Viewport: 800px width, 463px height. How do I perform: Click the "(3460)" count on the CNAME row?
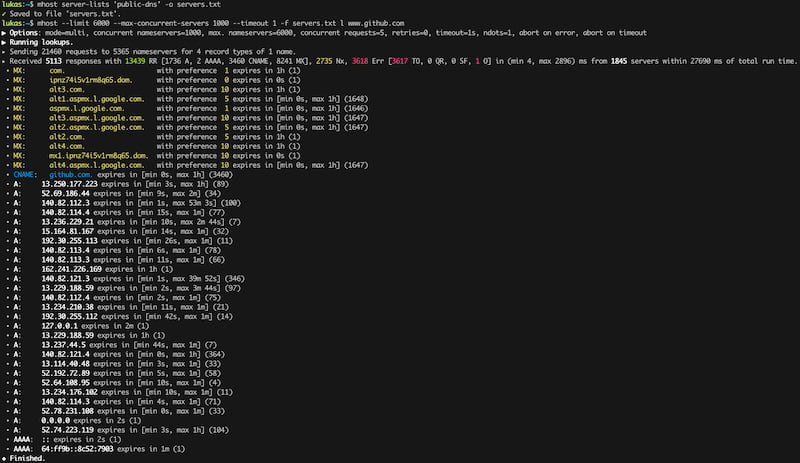220,175
